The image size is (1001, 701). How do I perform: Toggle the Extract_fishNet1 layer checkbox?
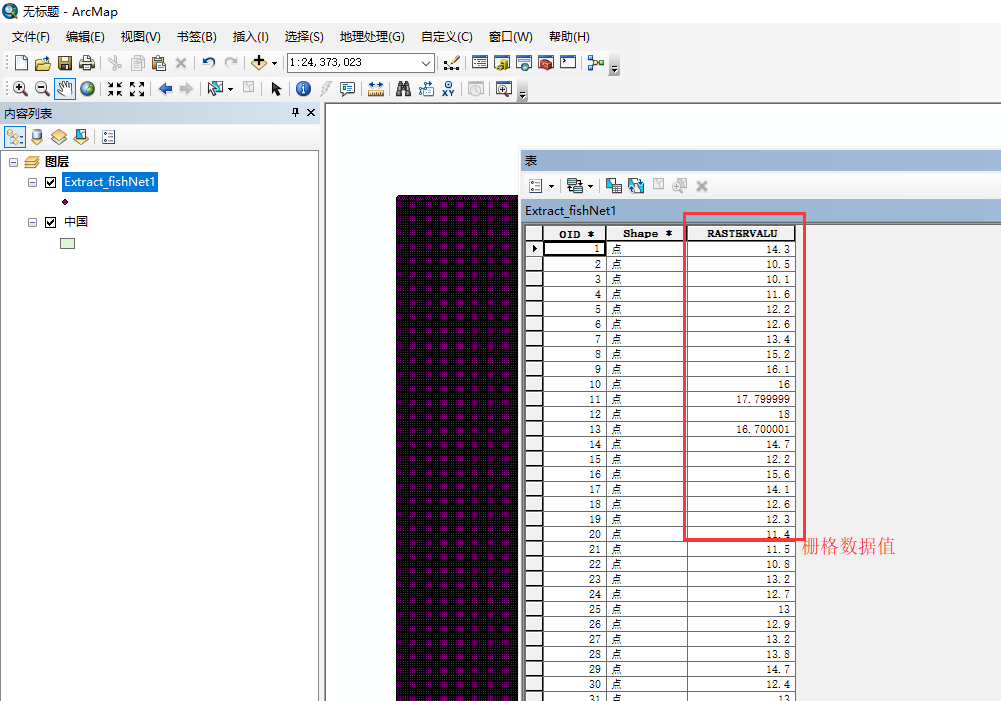click(x=51, y=183)
